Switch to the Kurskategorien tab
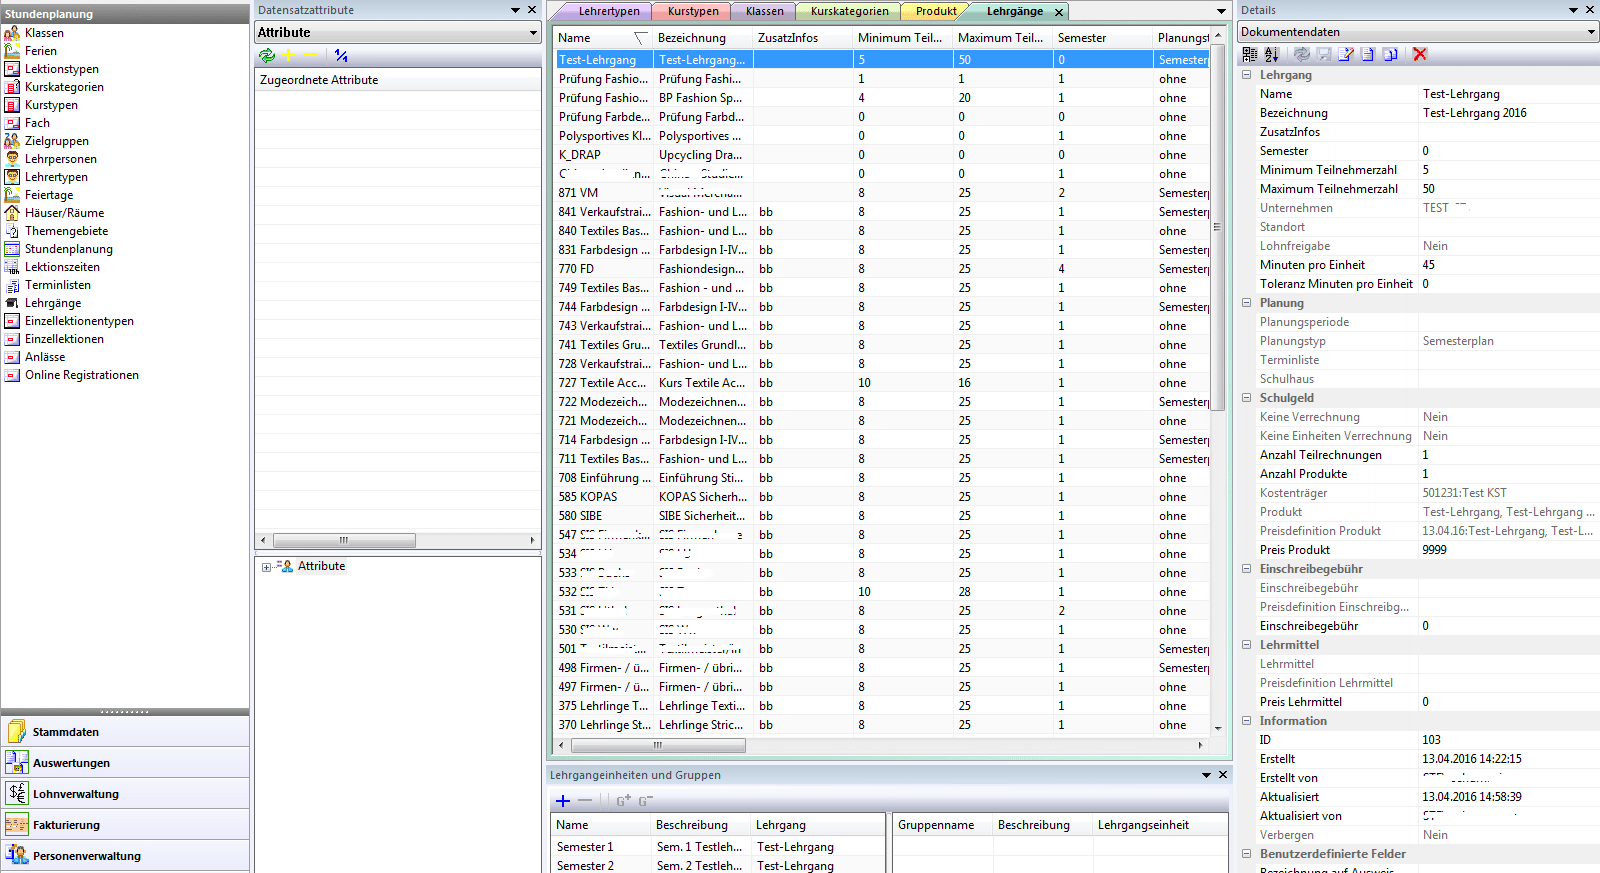Screen dimensions: 1600x873 [849, 11]
